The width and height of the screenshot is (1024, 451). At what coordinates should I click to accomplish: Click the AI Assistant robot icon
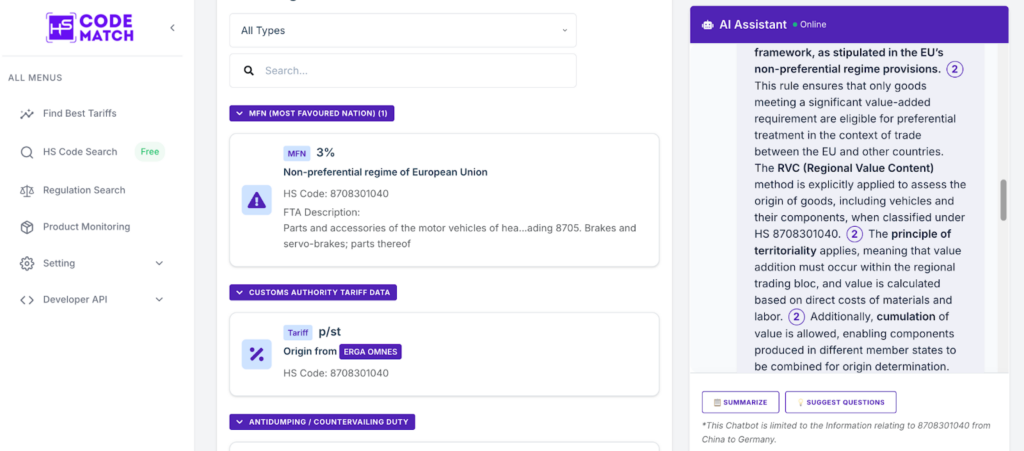point(707,25)
